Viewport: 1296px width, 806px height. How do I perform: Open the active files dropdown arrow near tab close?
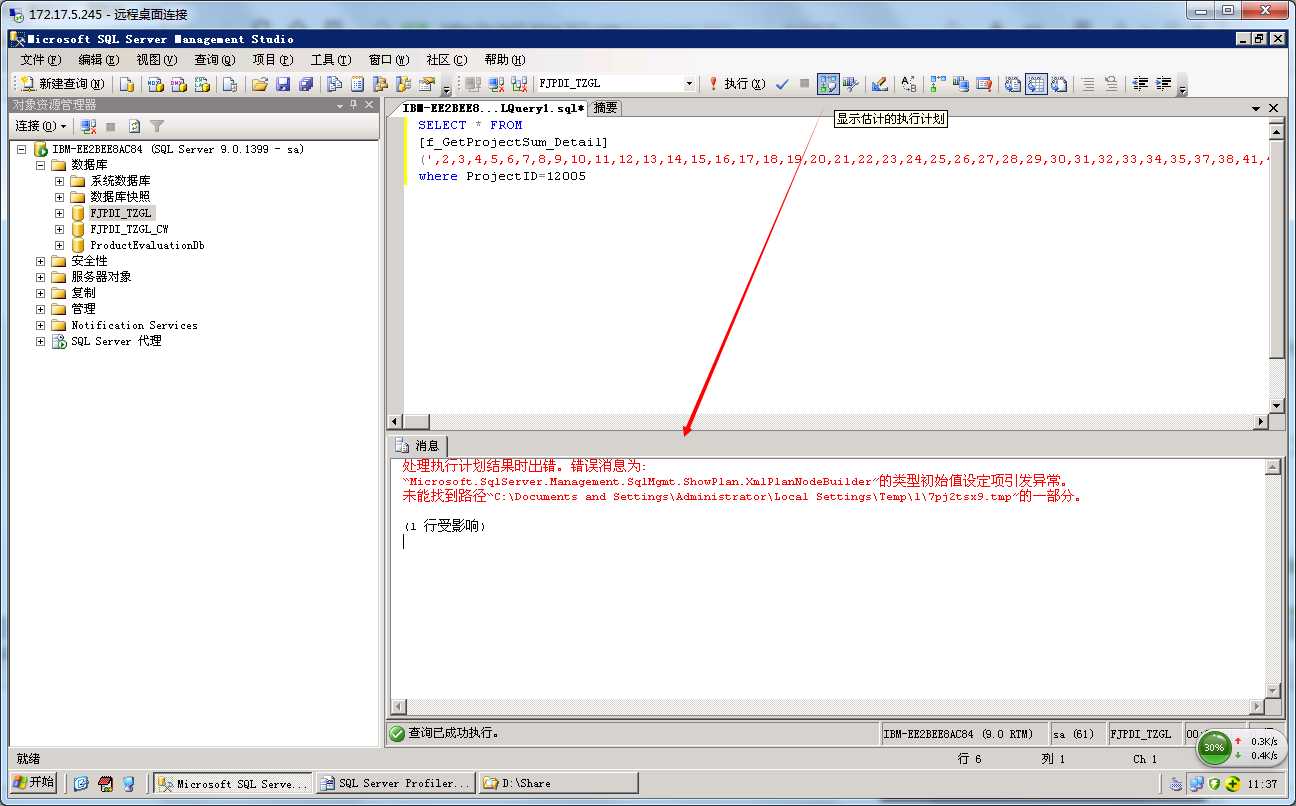pyautogui.click(x=1256, y=108)
